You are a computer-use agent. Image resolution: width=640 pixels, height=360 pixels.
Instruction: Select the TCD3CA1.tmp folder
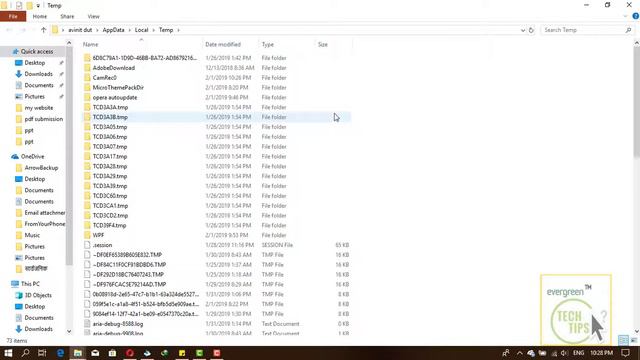tap(110, 206)
